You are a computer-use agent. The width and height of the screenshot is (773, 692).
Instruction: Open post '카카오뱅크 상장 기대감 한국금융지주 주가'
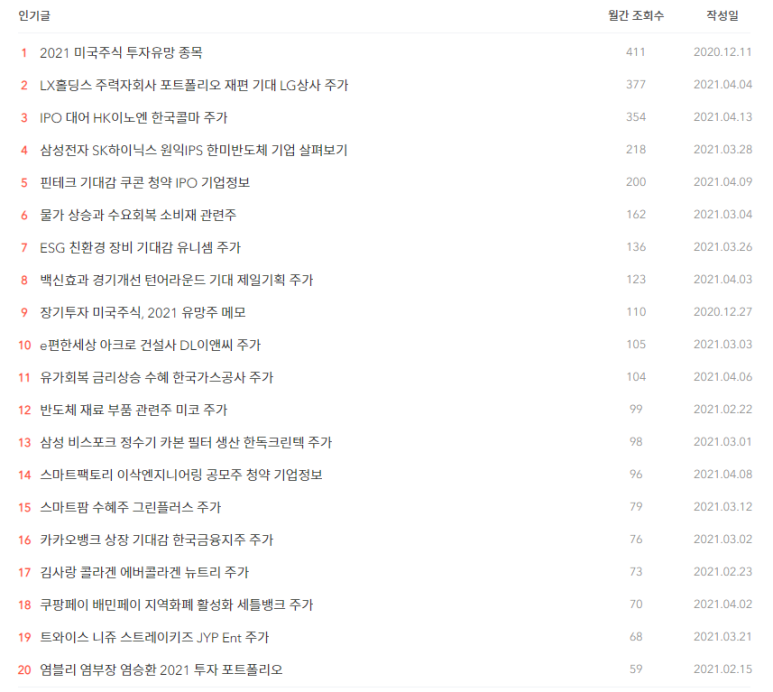156,541
